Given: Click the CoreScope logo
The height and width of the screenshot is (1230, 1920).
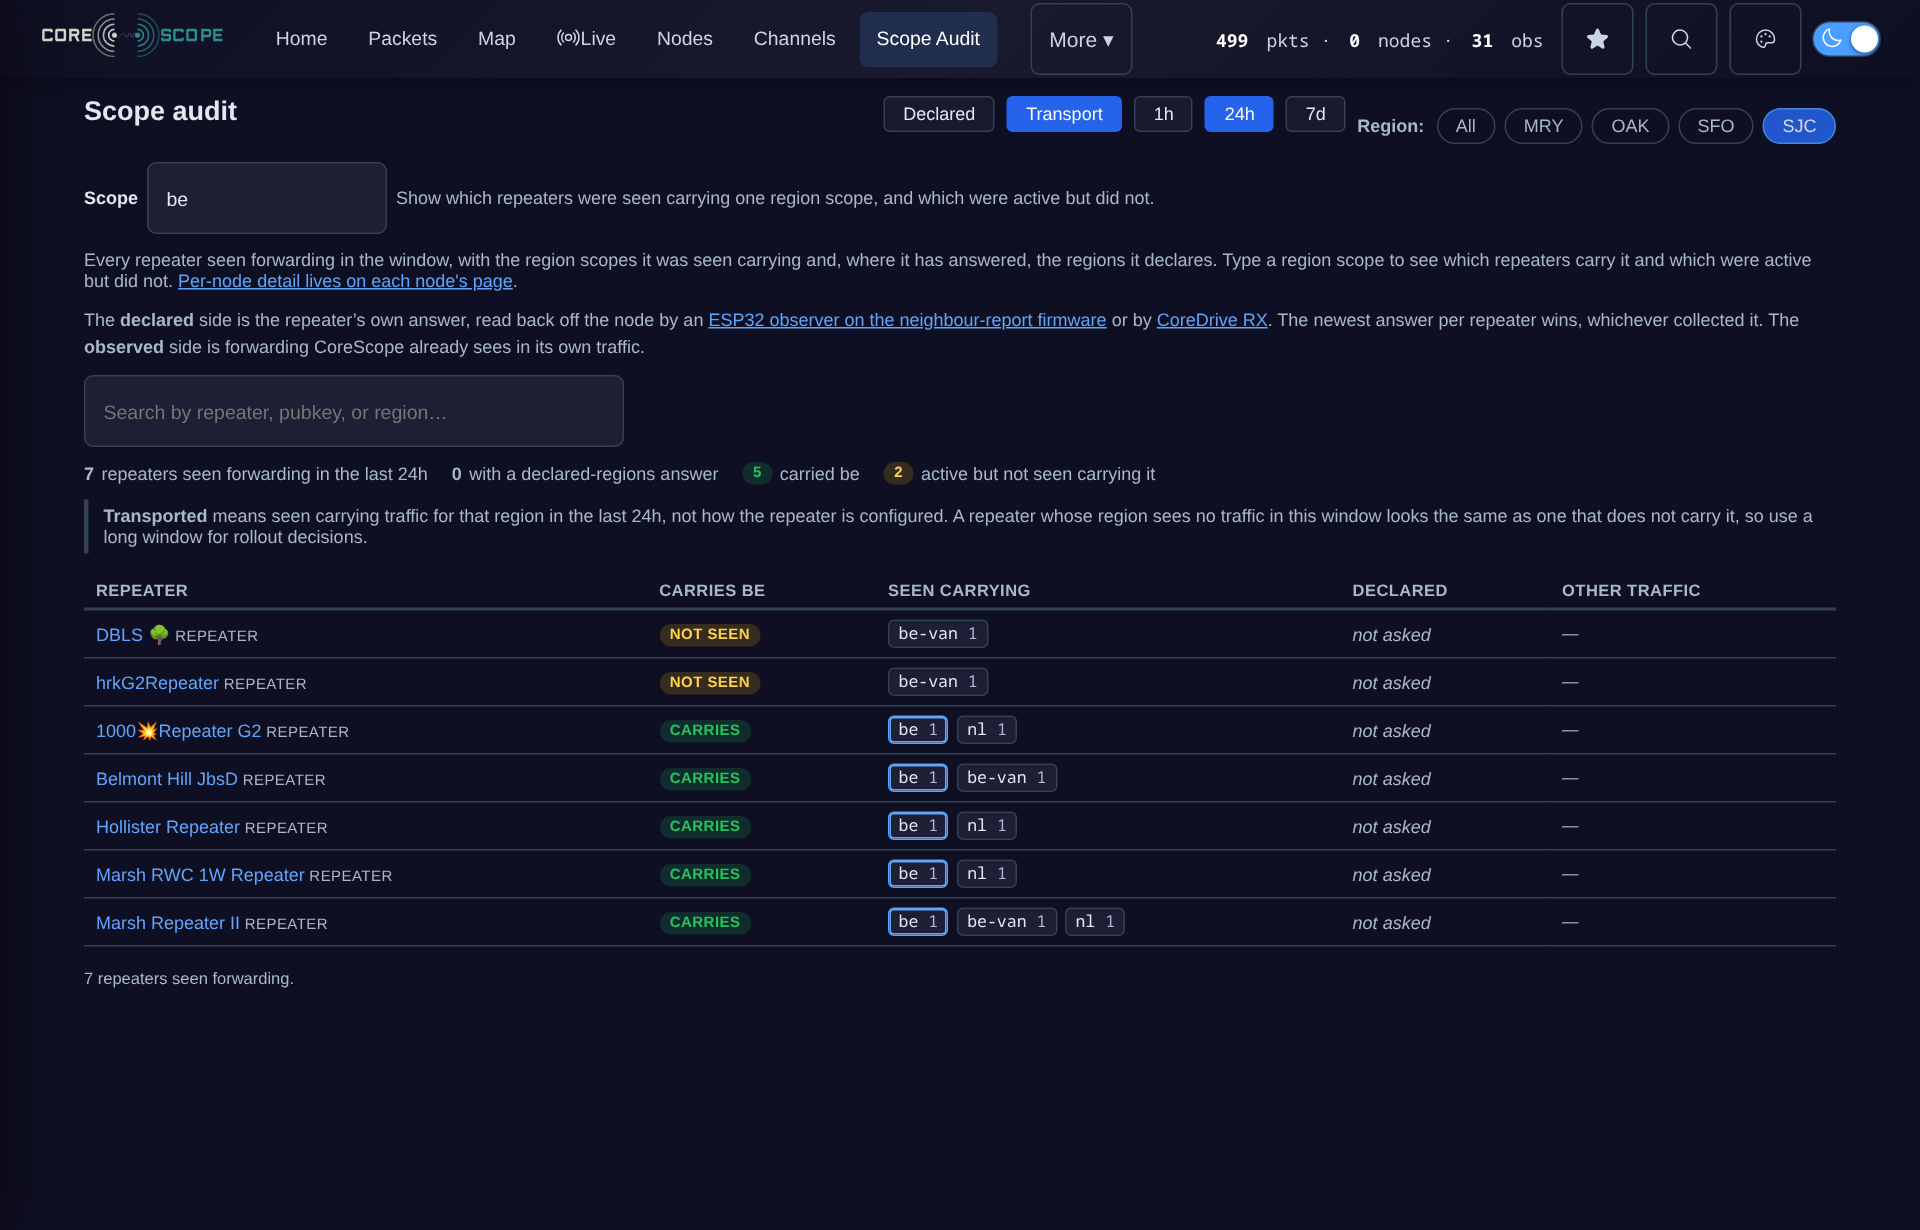Looking at the screenshot, I should (x=132, y=36).
